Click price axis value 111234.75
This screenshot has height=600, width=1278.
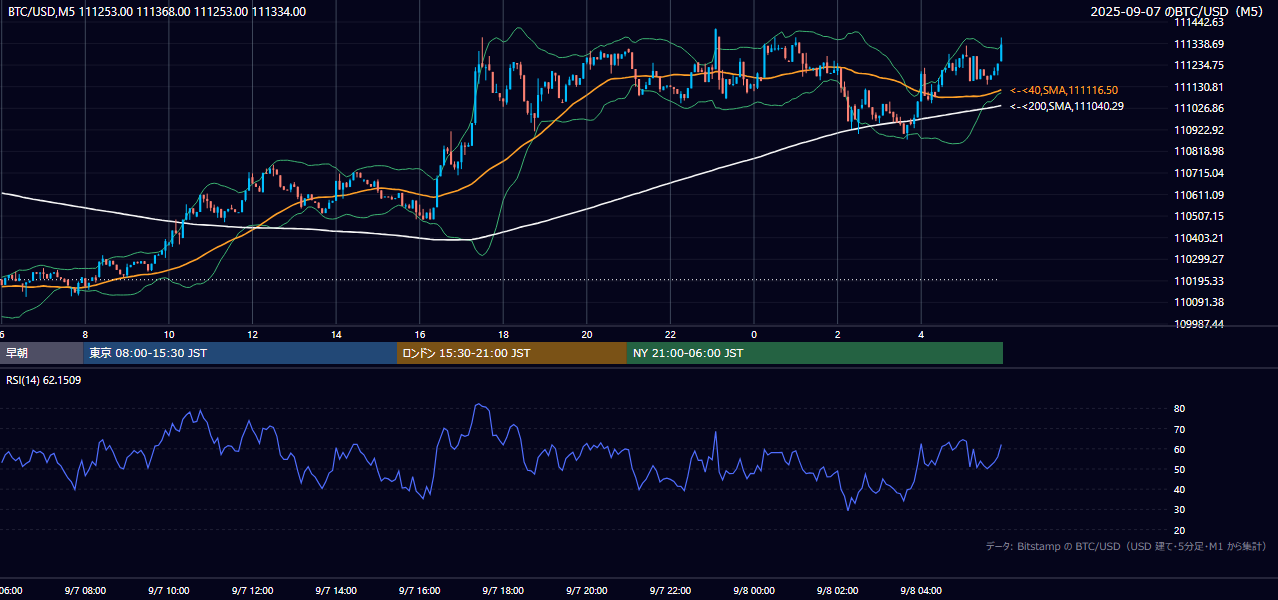[x=1199, y=65]
